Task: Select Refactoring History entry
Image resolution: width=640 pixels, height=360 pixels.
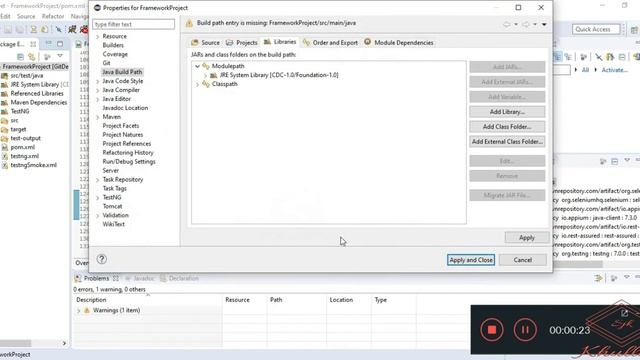Action: [x=128, y=153]
